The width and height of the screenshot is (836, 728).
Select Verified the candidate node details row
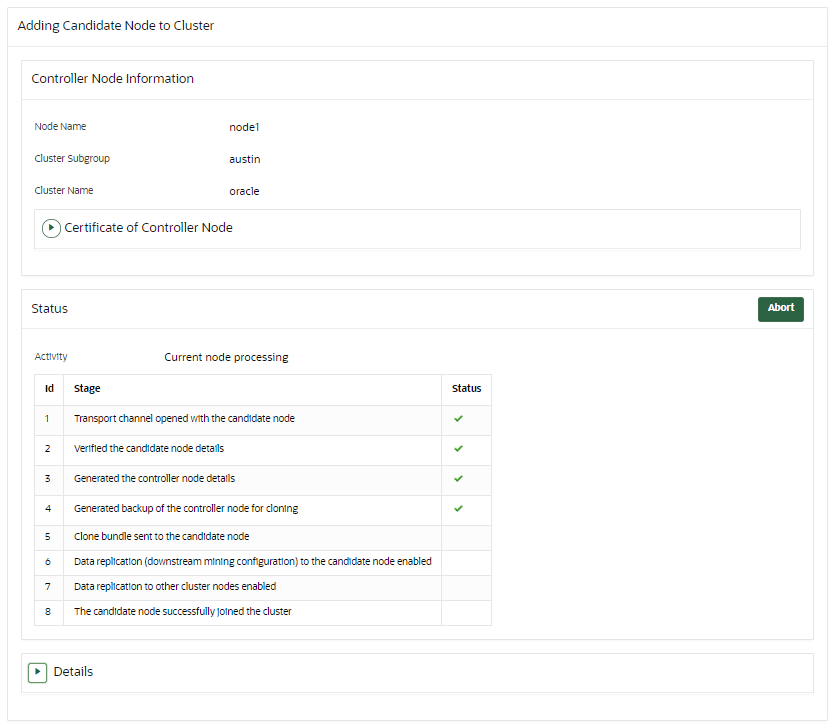click(263, 450)
